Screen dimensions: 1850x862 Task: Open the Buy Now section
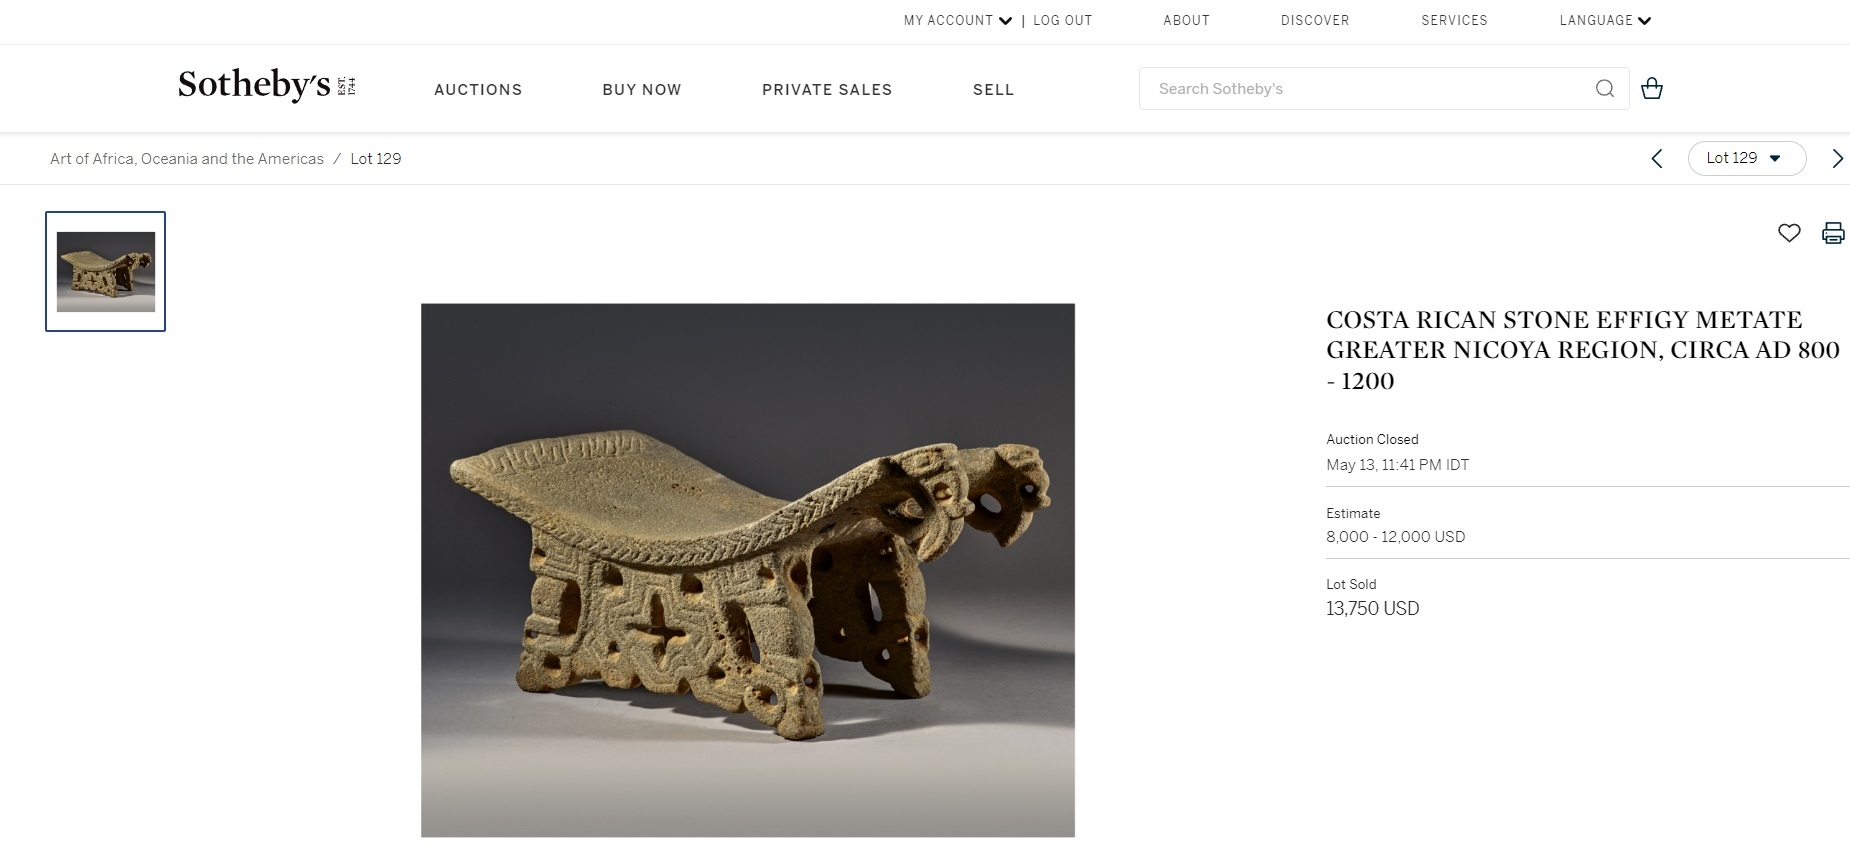642,90
